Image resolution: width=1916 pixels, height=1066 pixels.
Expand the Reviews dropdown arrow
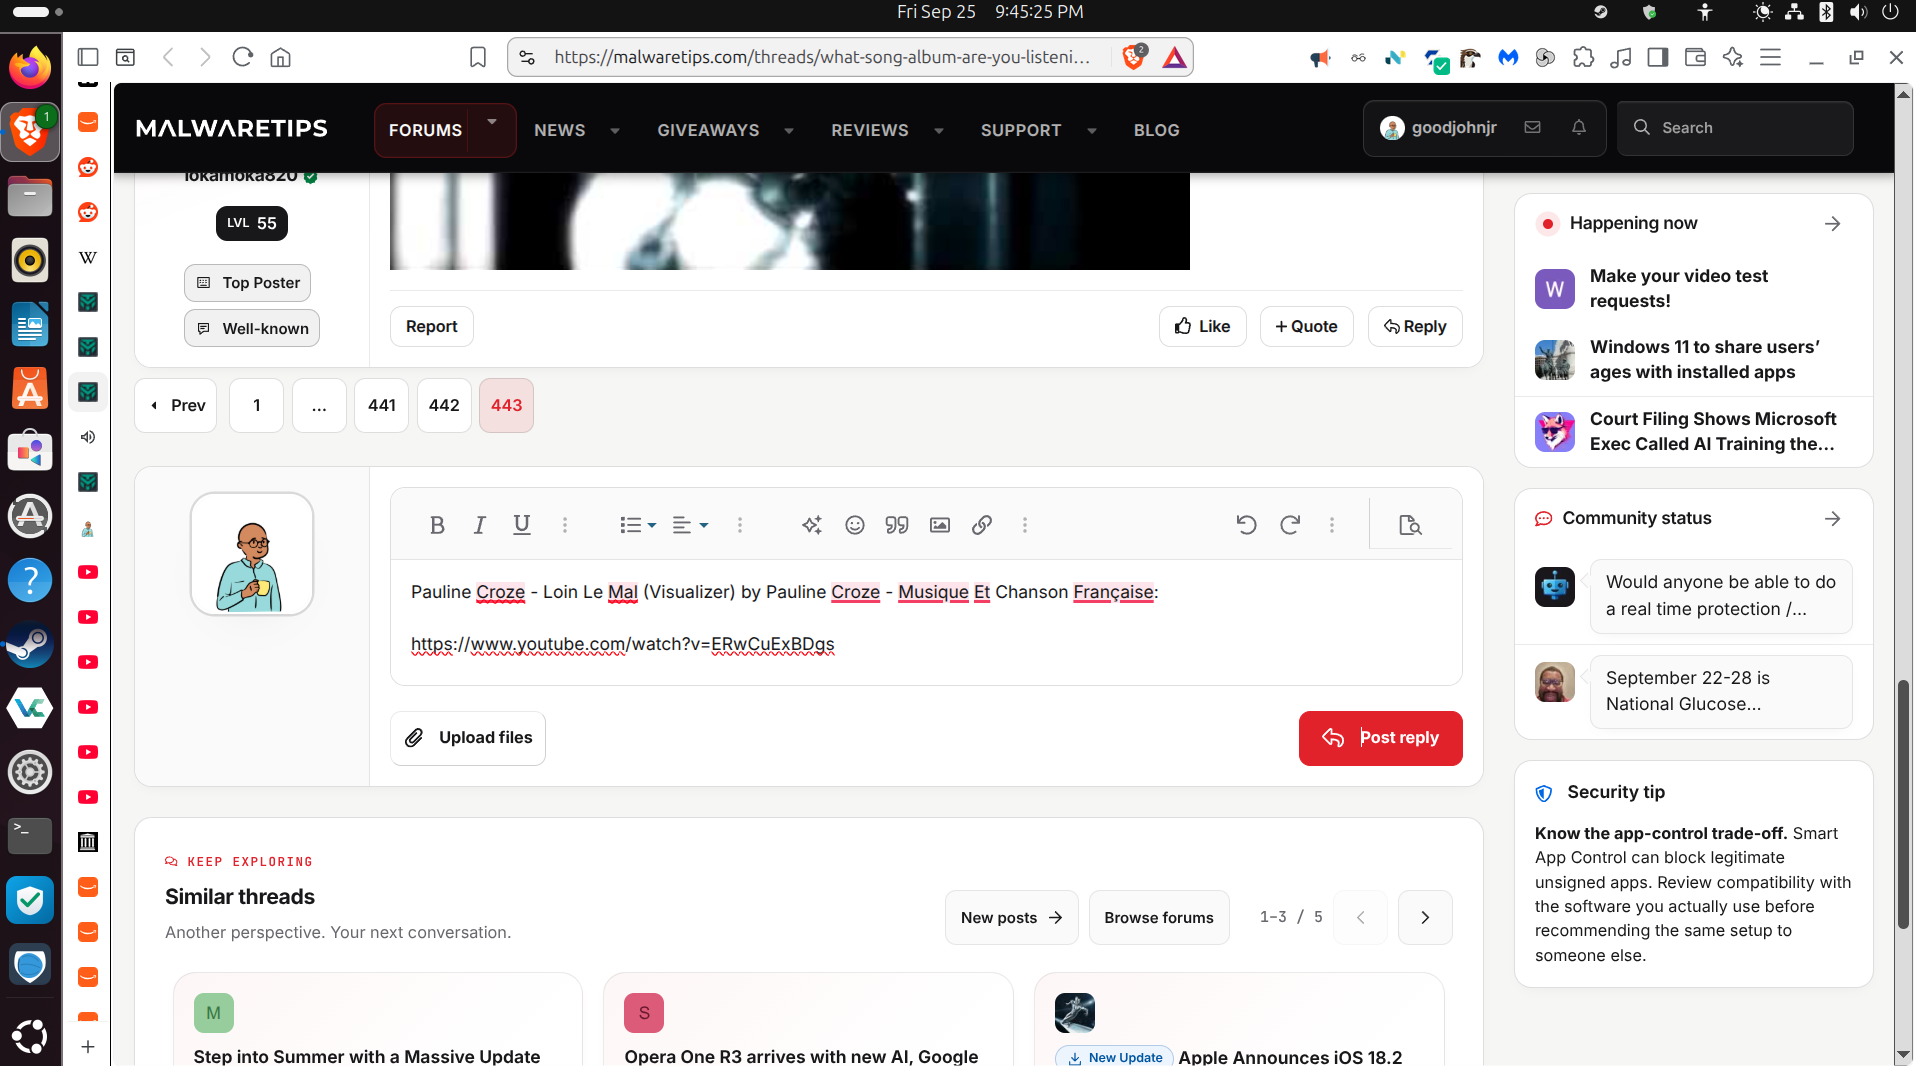pos(939,131)
